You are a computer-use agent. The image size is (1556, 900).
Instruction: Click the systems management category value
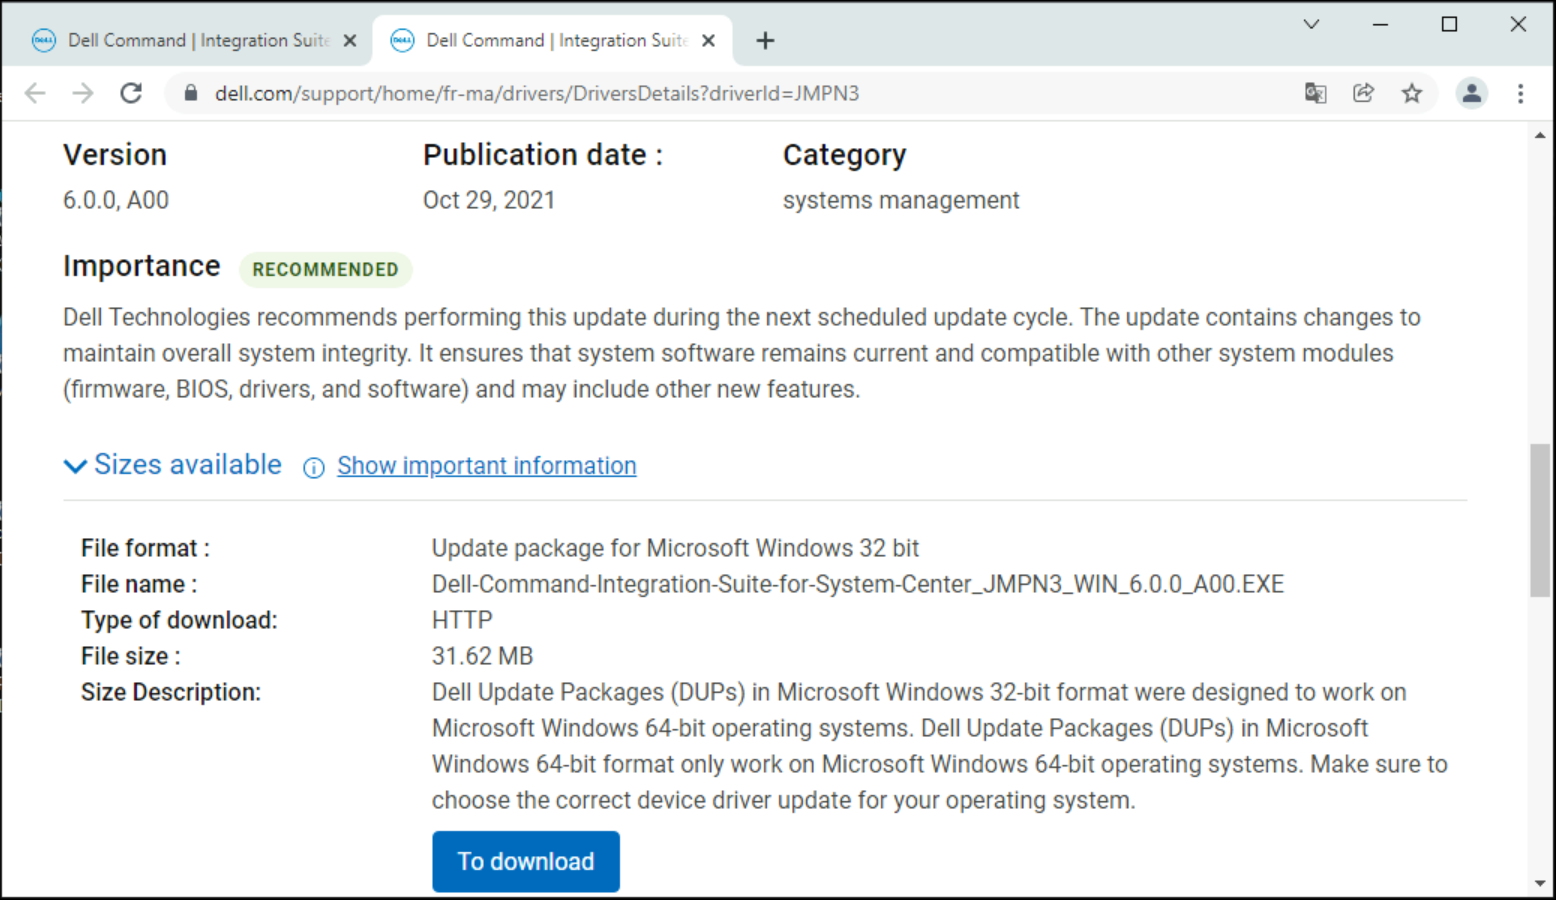901,200
